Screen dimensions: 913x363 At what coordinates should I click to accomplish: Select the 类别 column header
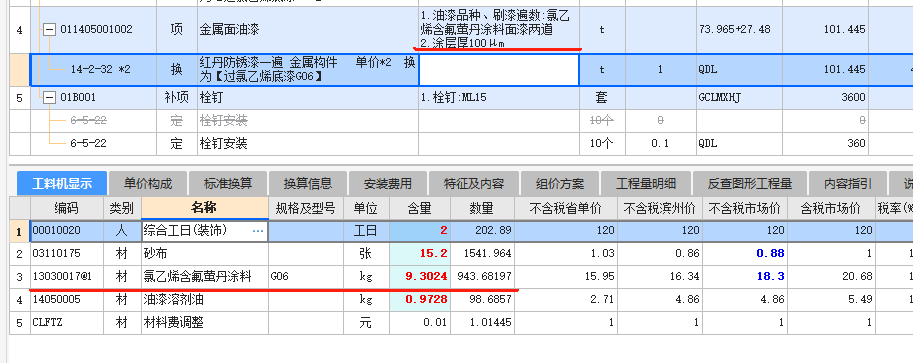pos(122,208)
